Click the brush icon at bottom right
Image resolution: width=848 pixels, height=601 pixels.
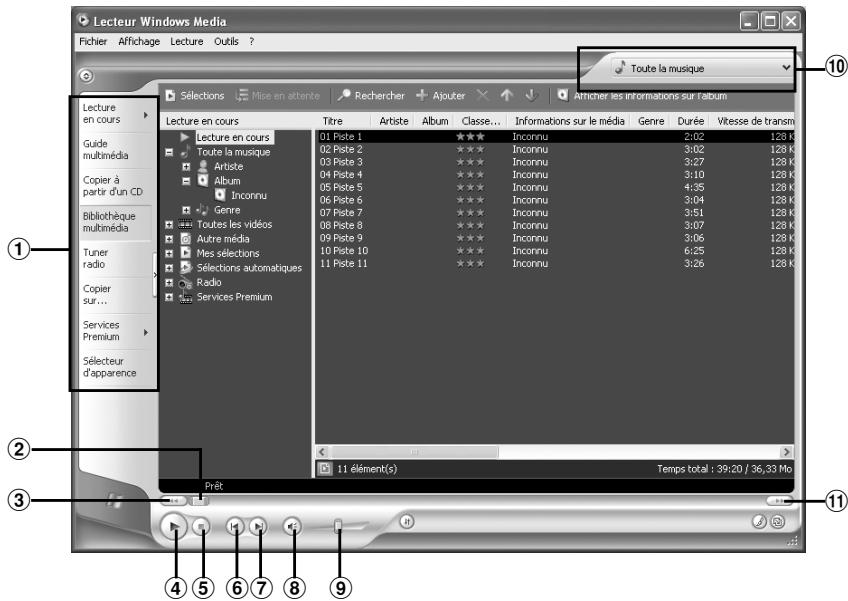[759, 521]
